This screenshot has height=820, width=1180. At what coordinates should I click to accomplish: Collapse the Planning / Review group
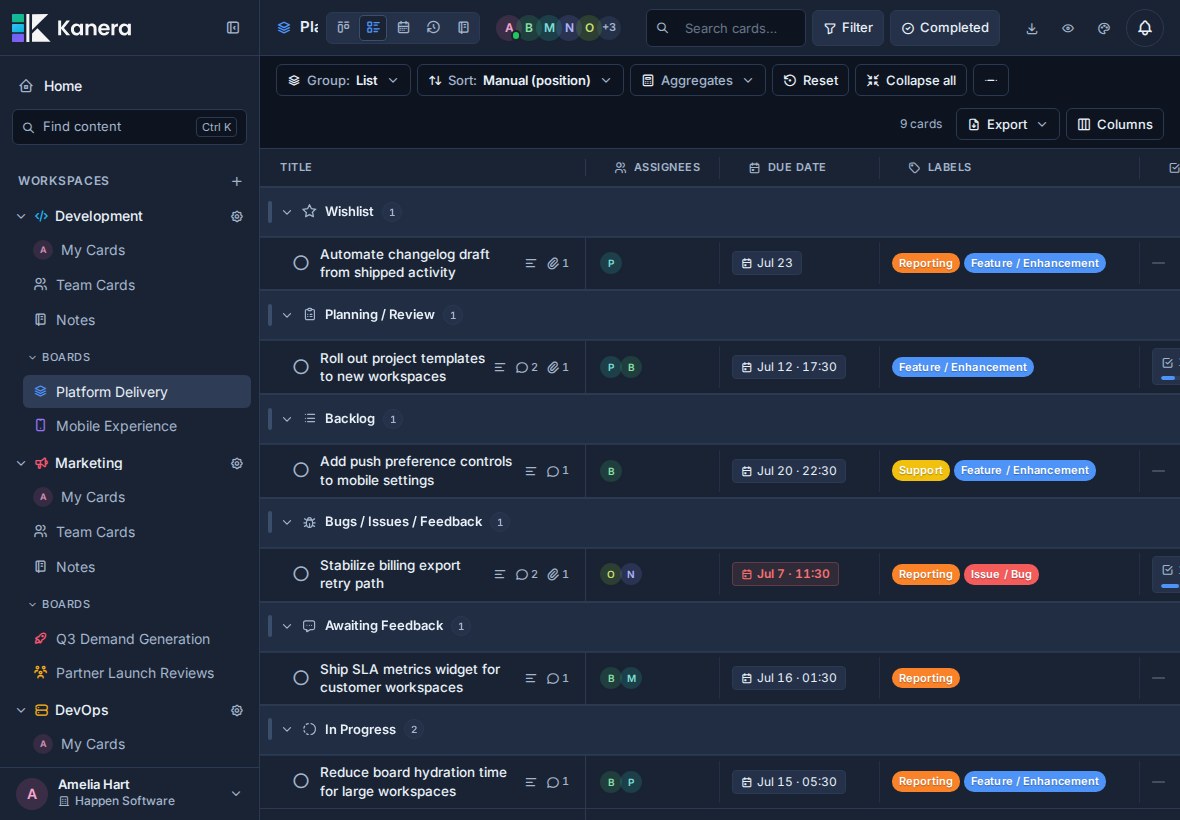pyautogui.click(x=287, y=315)
